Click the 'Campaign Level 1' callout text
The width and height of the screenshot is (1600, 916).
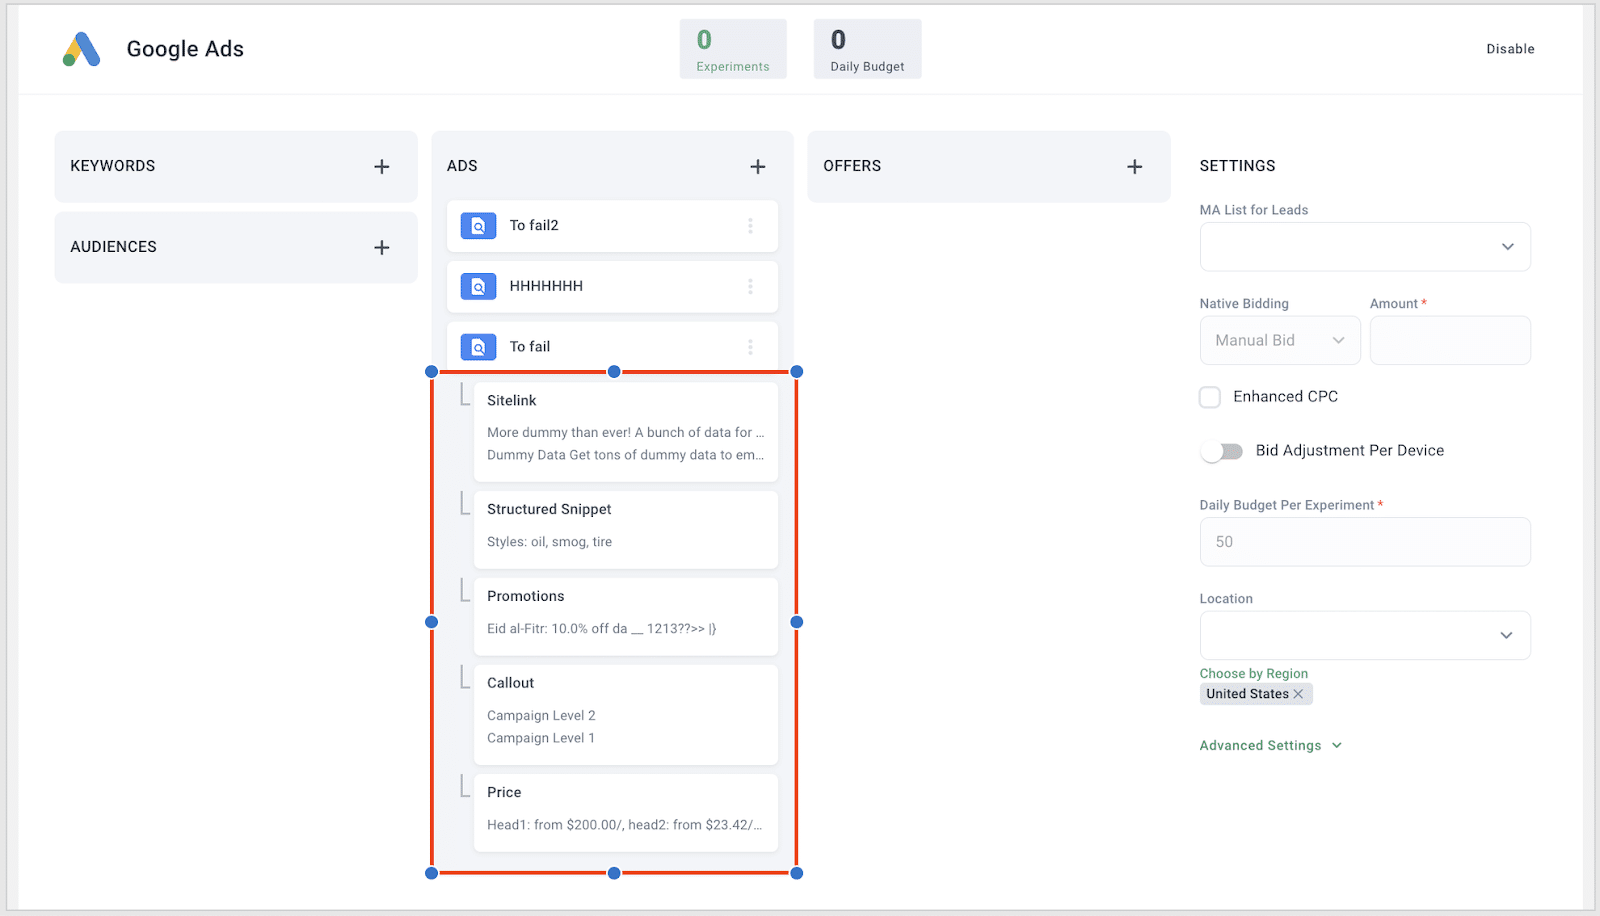coord(541,738)
